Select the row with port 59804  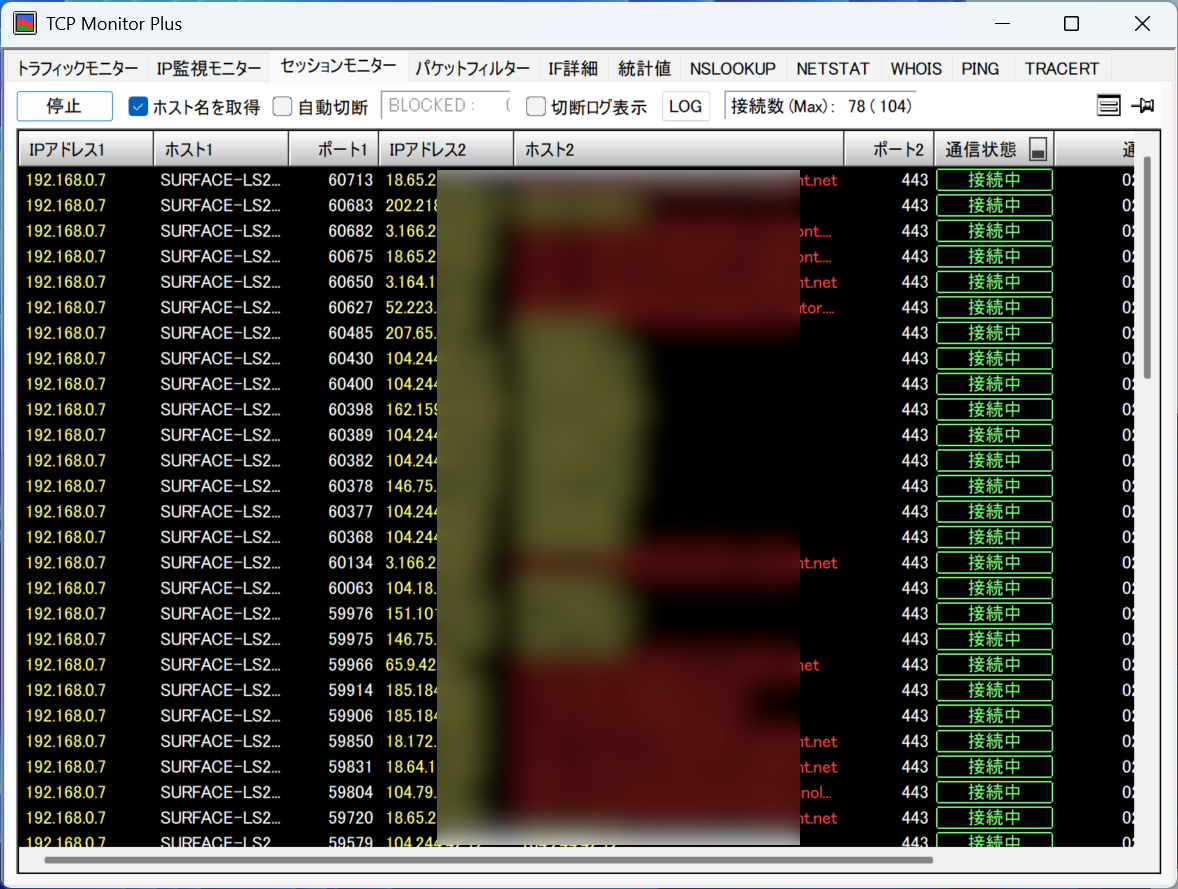[x=576, y=794]
